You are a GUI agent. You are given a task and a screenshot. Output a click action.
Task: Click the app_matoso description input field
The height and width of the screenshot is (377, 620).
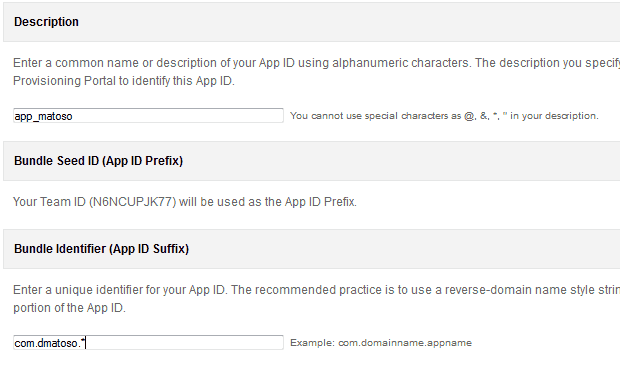coord(148,116)
